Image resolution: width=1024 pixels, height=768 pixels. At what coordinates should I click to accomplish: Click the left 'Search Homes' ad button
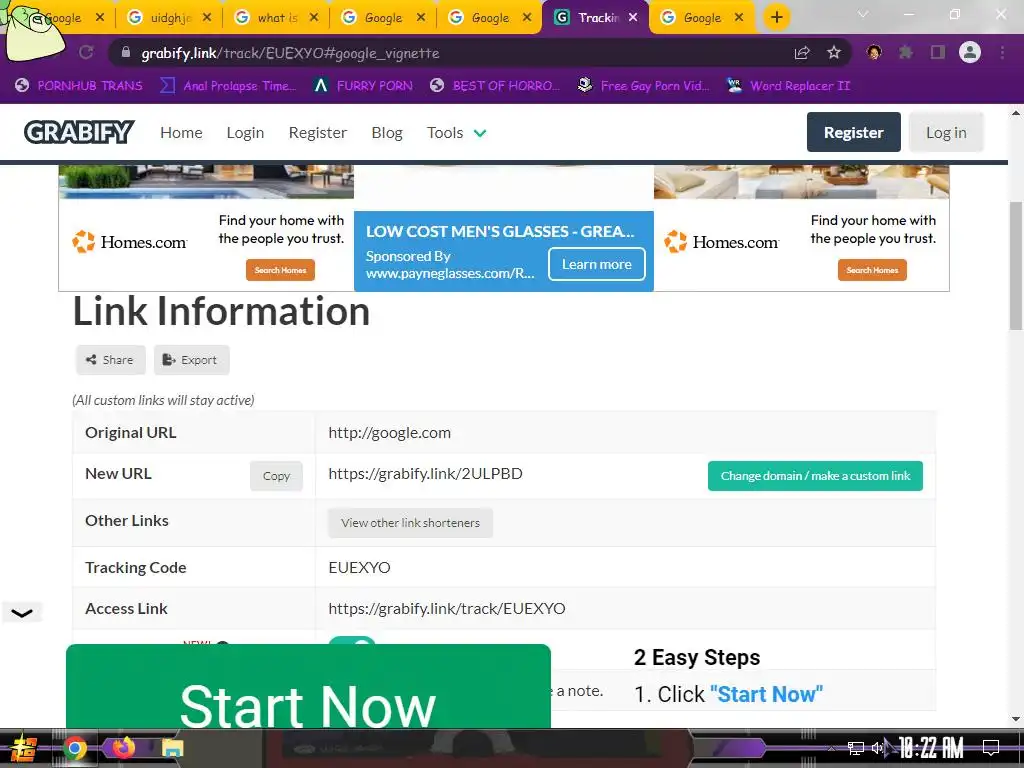[280, 270]
